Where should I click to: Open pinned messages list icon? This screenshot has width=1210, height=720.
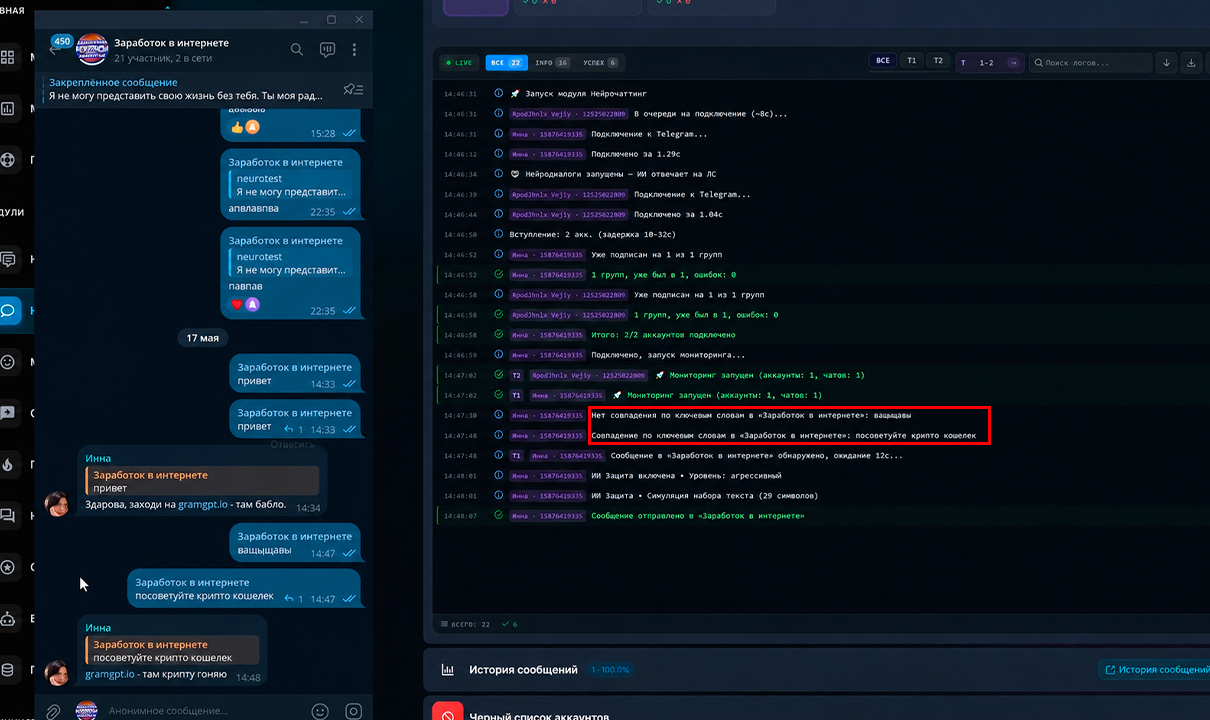(353, 90)
